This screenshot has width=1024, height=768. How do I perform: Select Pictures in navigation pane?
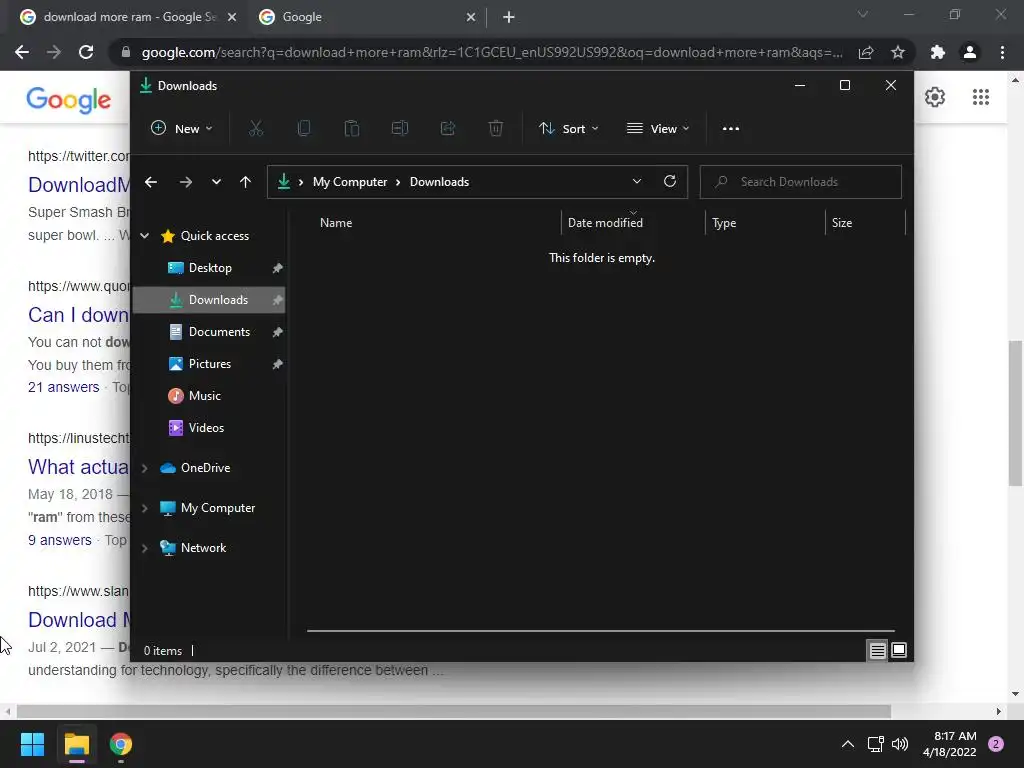pyautogui.click(x=209, y=364)
